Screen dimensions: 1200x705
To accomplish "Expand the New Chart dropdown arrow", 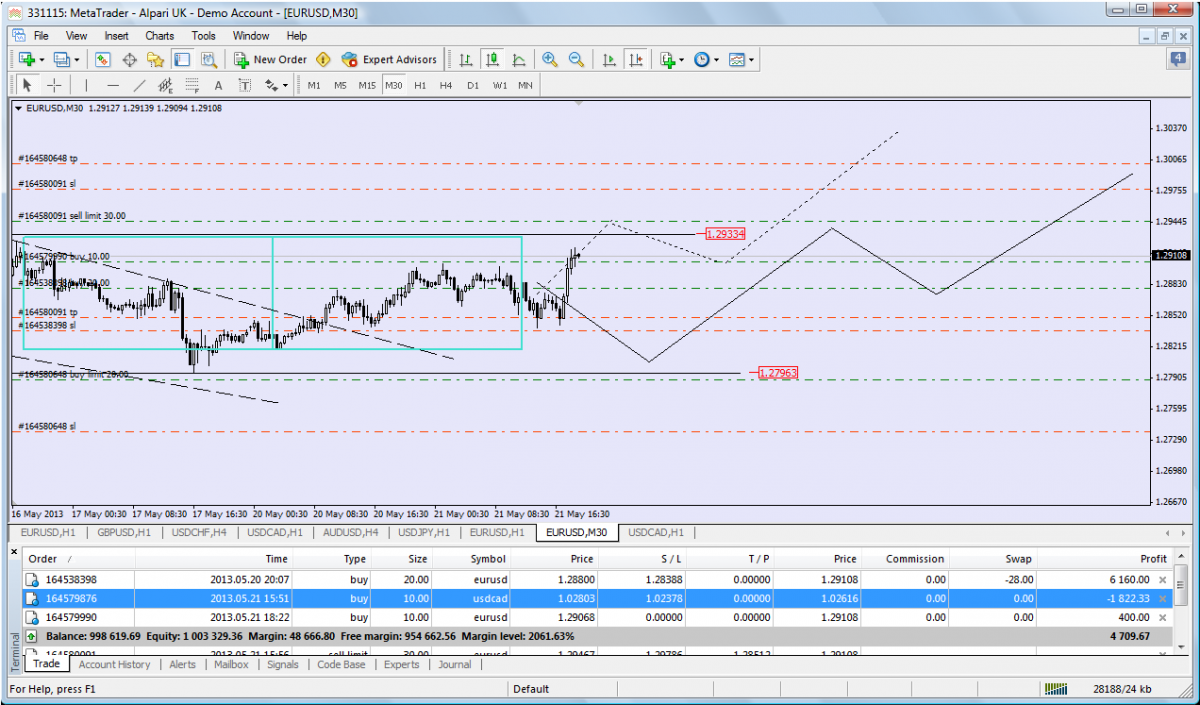I will (40, 60).
